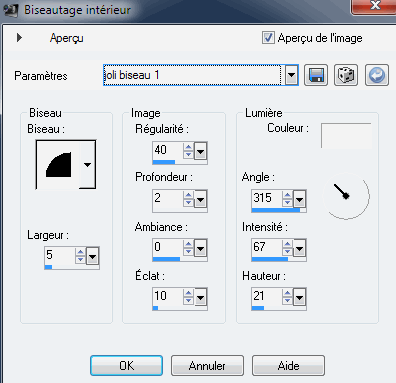Open the Biseau shape dropdown arrow
Viewport: 396px width, 383px height.
88,165
